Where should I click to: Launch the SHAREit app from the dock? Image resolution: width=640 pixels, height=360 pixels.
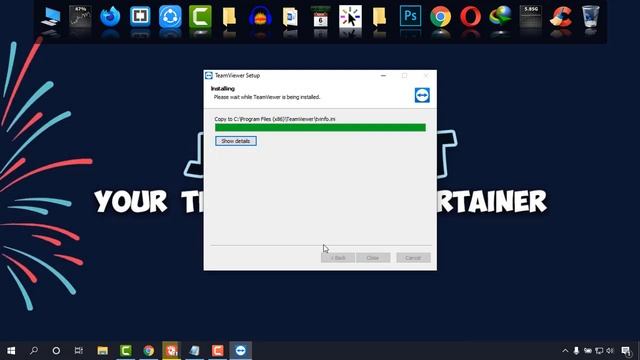click(170, 17)
